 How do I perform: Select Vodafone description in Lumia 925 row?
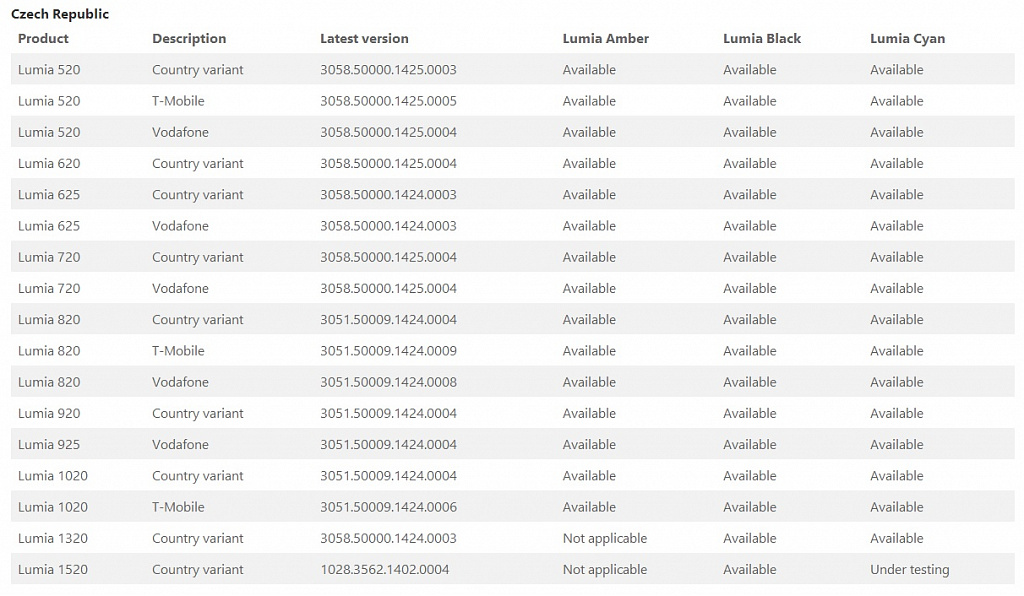(180, 445)
